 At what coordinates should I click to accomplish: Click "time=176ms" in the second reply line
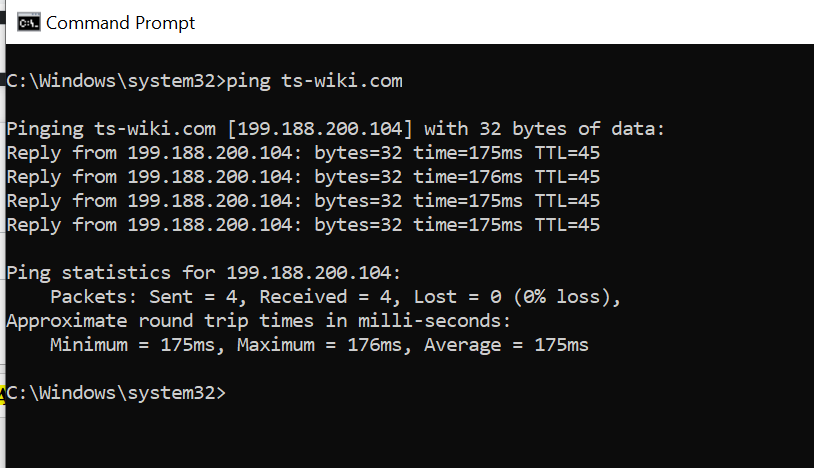[468, 177]
